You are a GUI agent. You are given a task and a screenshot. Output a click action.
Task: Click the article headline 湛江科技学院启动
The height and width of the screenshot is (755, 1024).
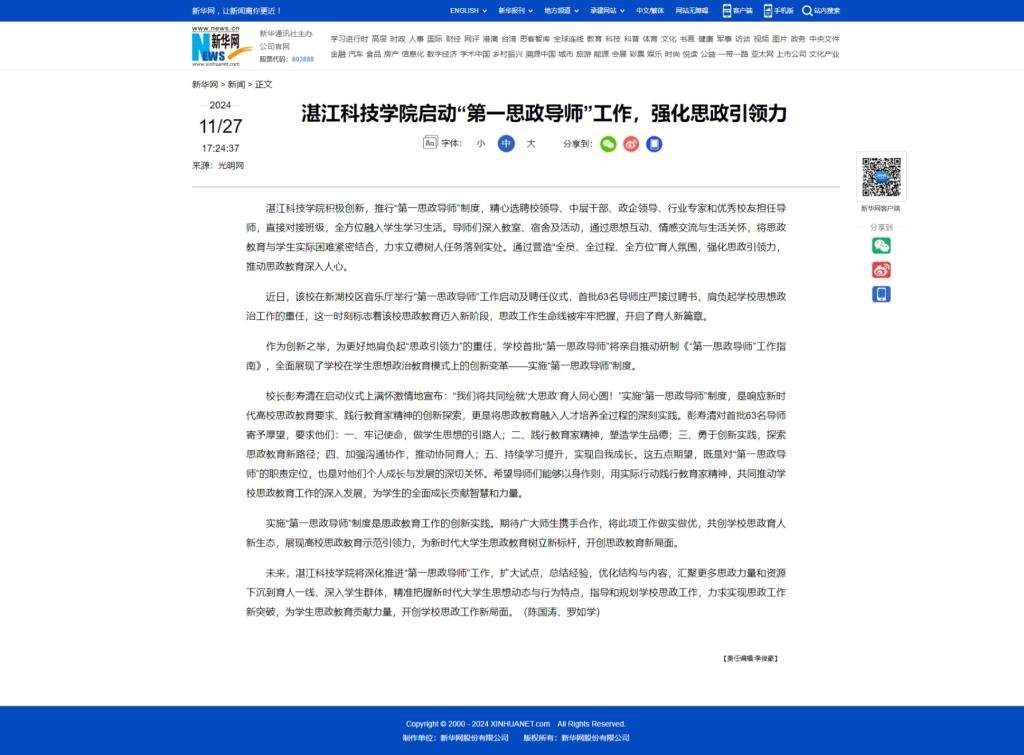tap(544, 114)
